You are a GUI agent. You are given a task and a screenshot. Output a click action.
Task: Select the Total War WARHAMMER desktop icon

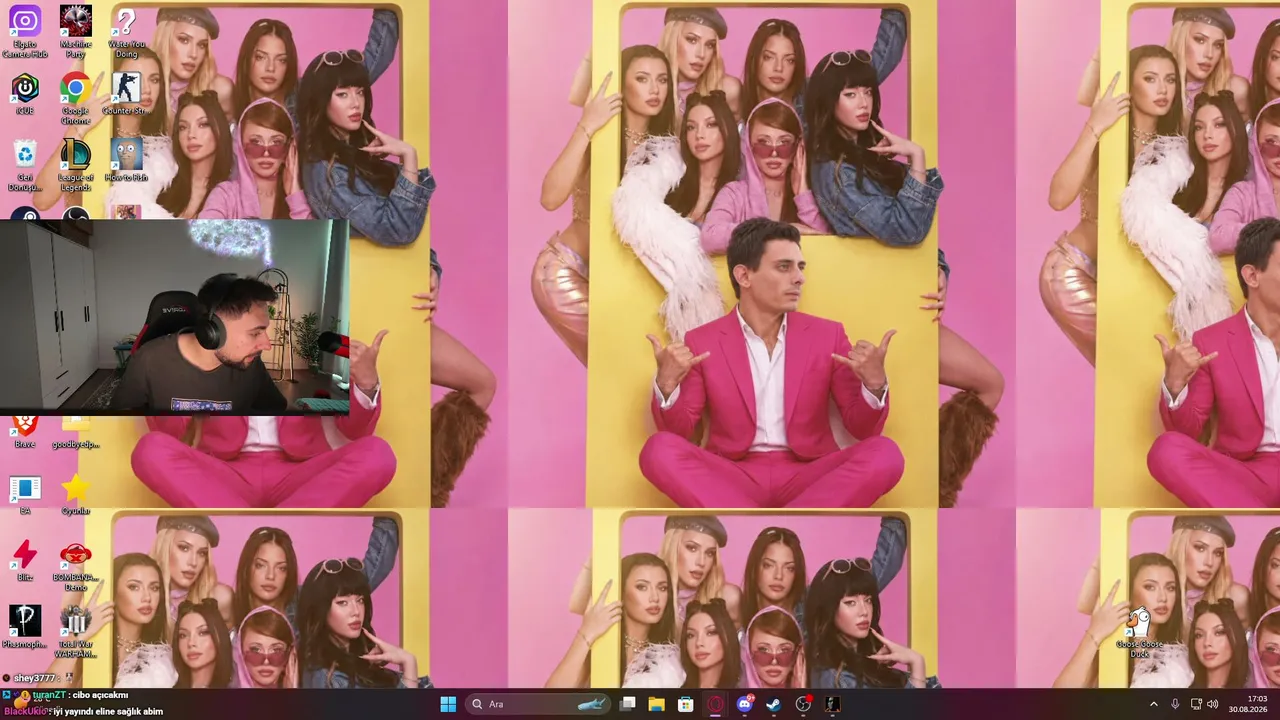[75, 632]
